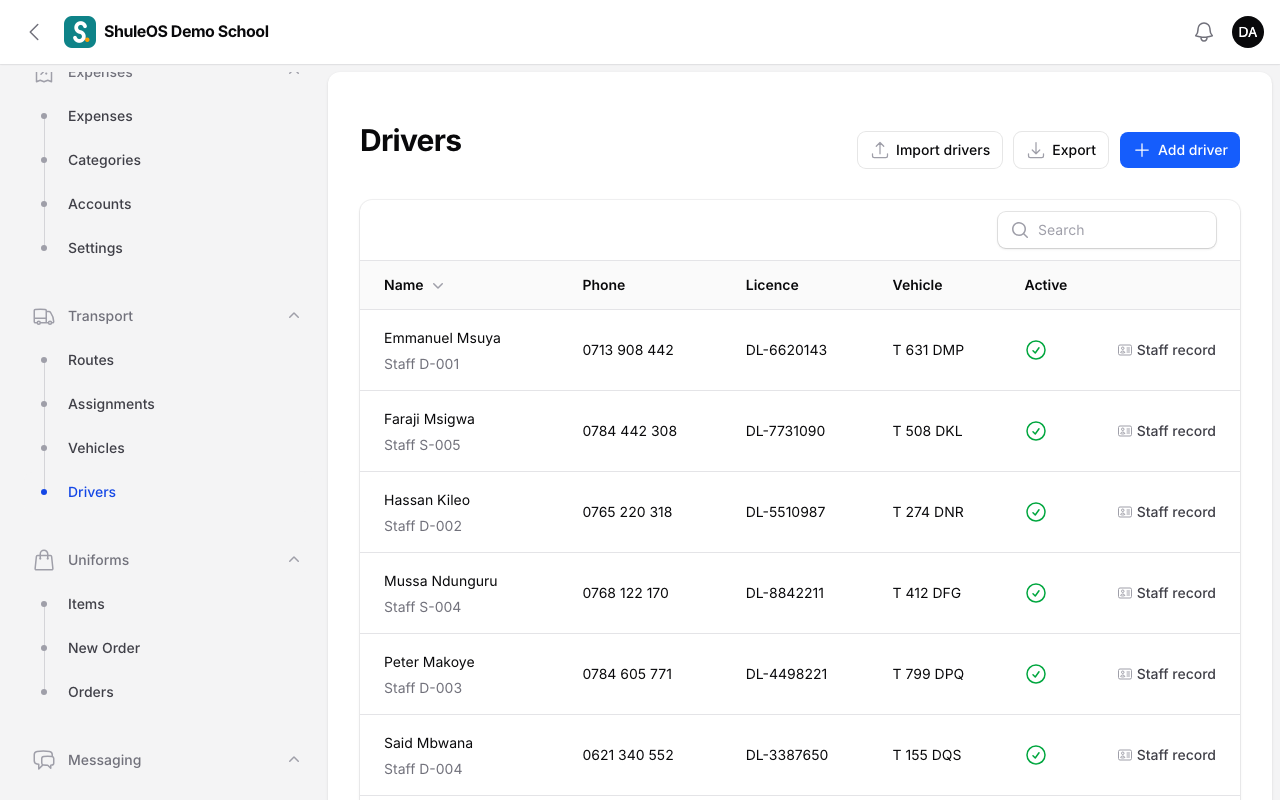1280x800 pixels.
Task: Click vehicle plate T 274 DNR
Action: pyautogui.click(x=929, y=512)
